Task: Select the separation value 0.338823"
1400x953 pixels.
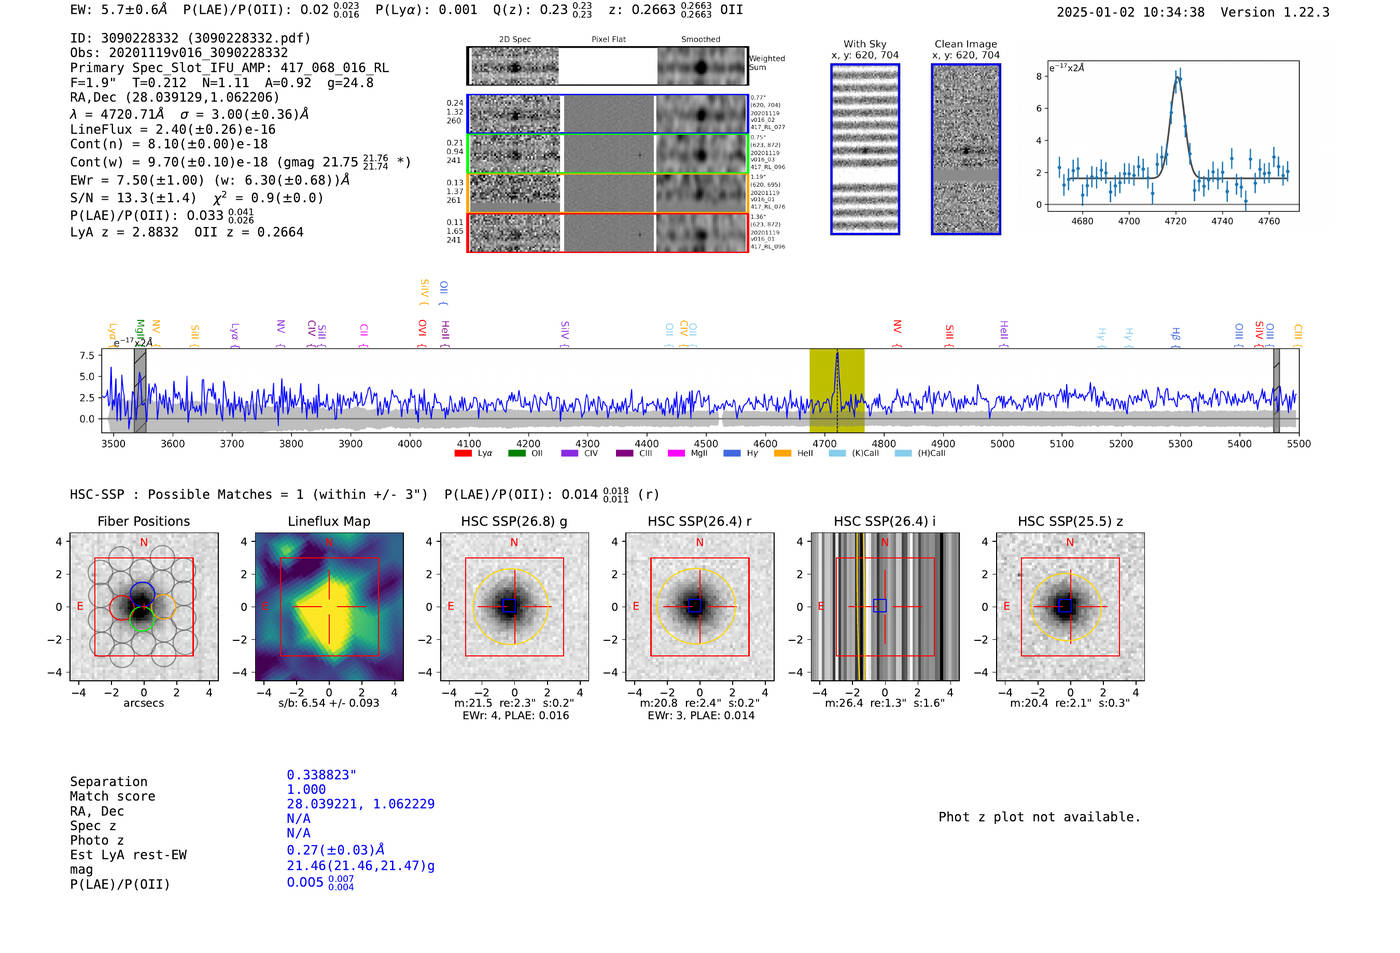Action: (322, 775)
